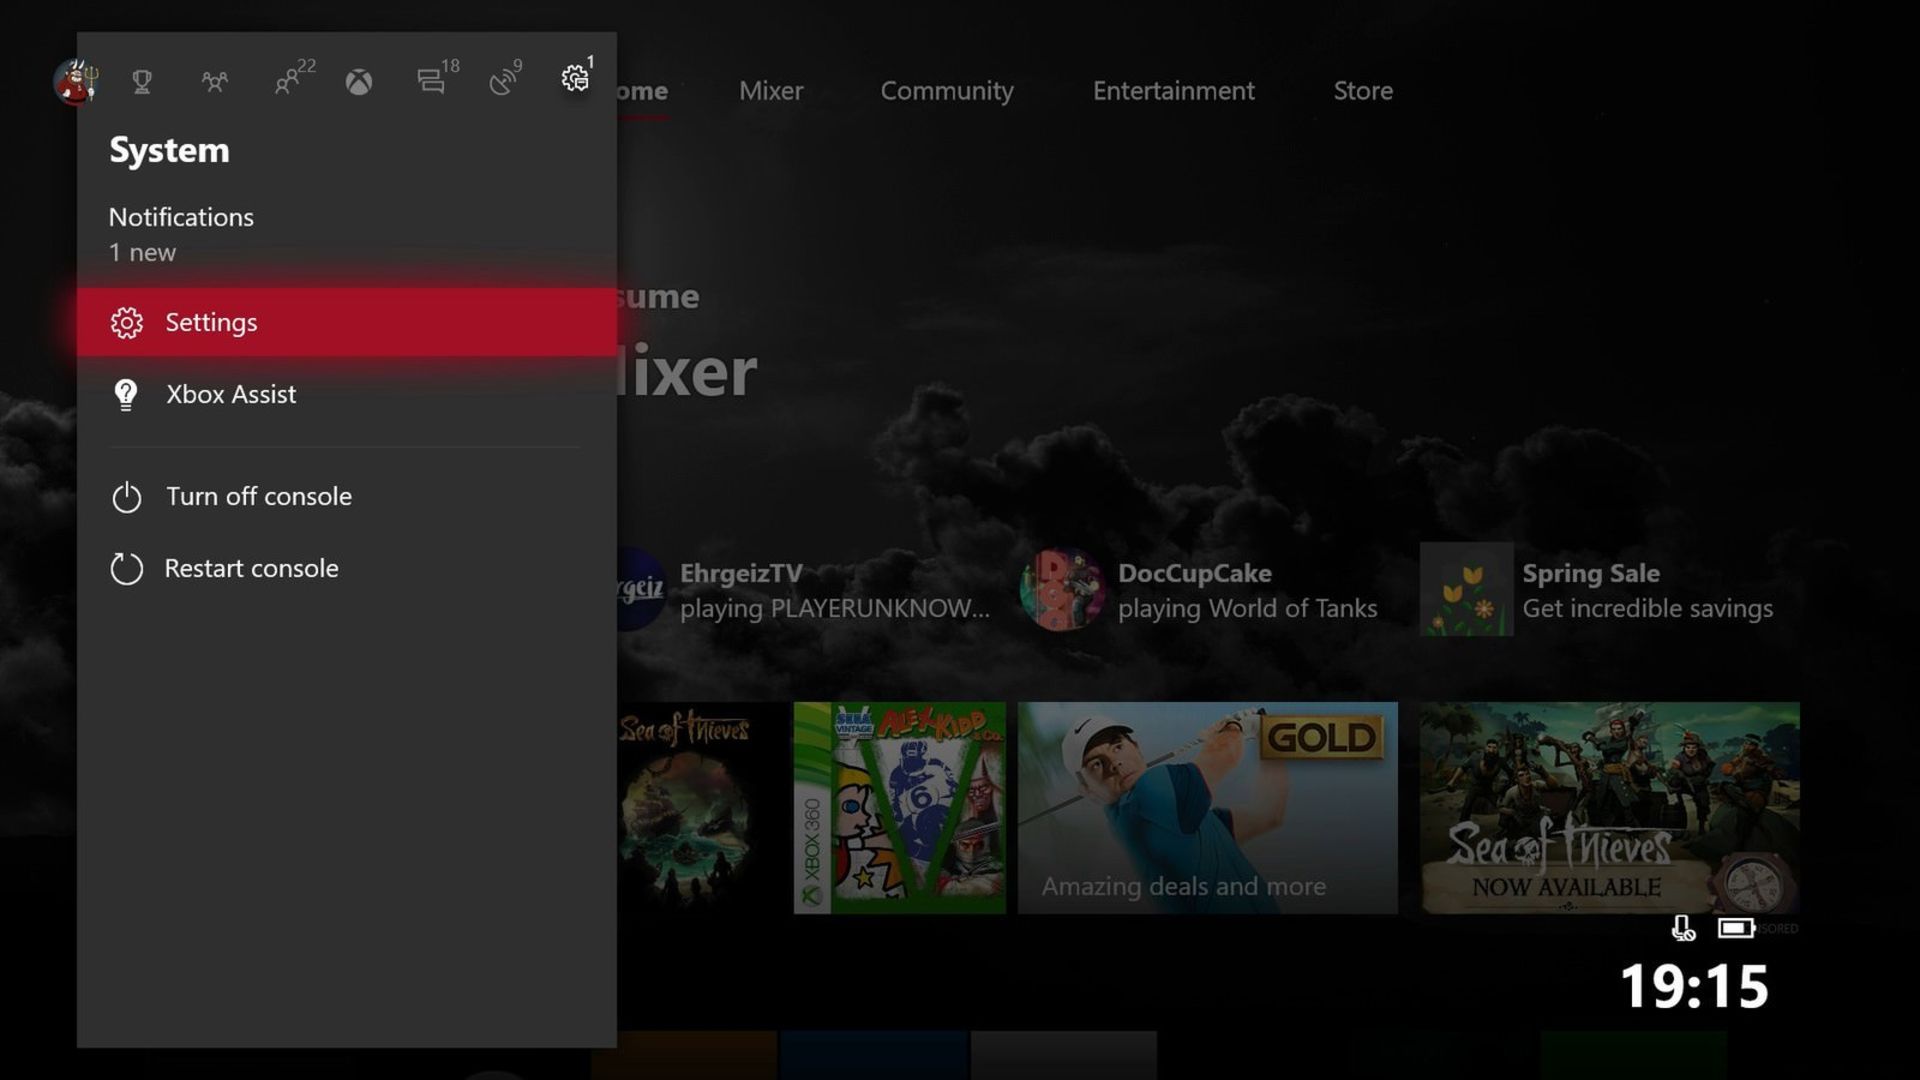Open DocCupCake playing World of Tanks
This screenshot has height=1080, width=1920.
1200,590
